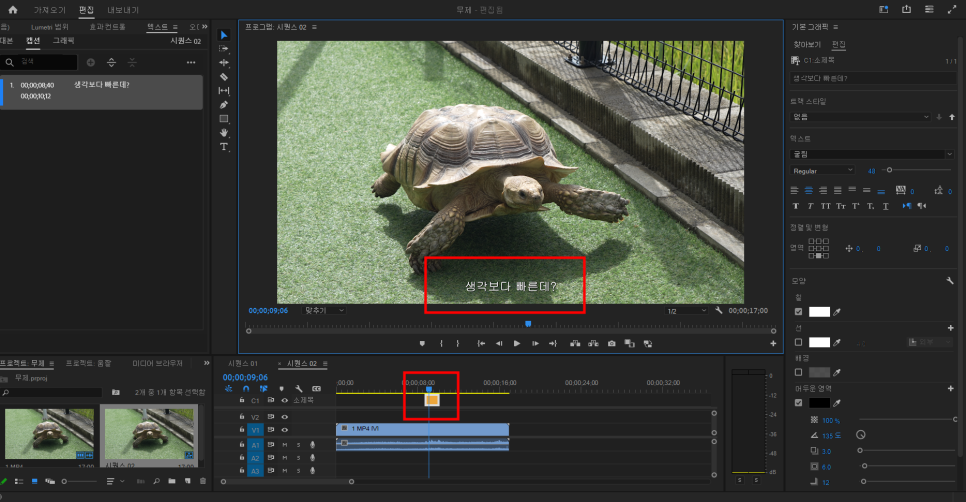The image size is (966, 502).
Task: Select the Rectangle tool
Action: coord(224,119)
